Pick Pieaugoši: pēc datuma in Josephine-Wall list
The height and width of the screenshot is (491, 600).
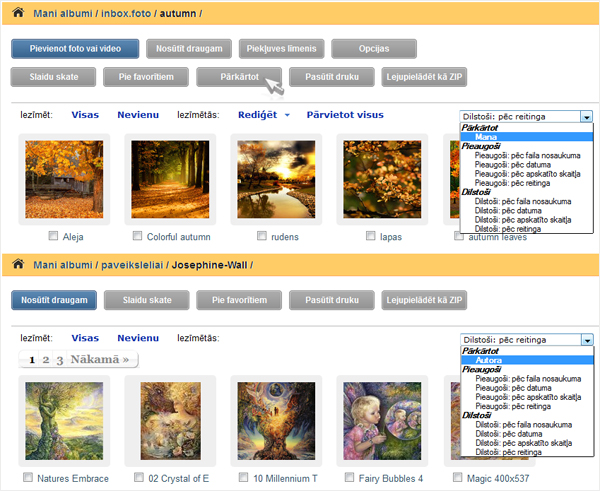pos(527,388)
